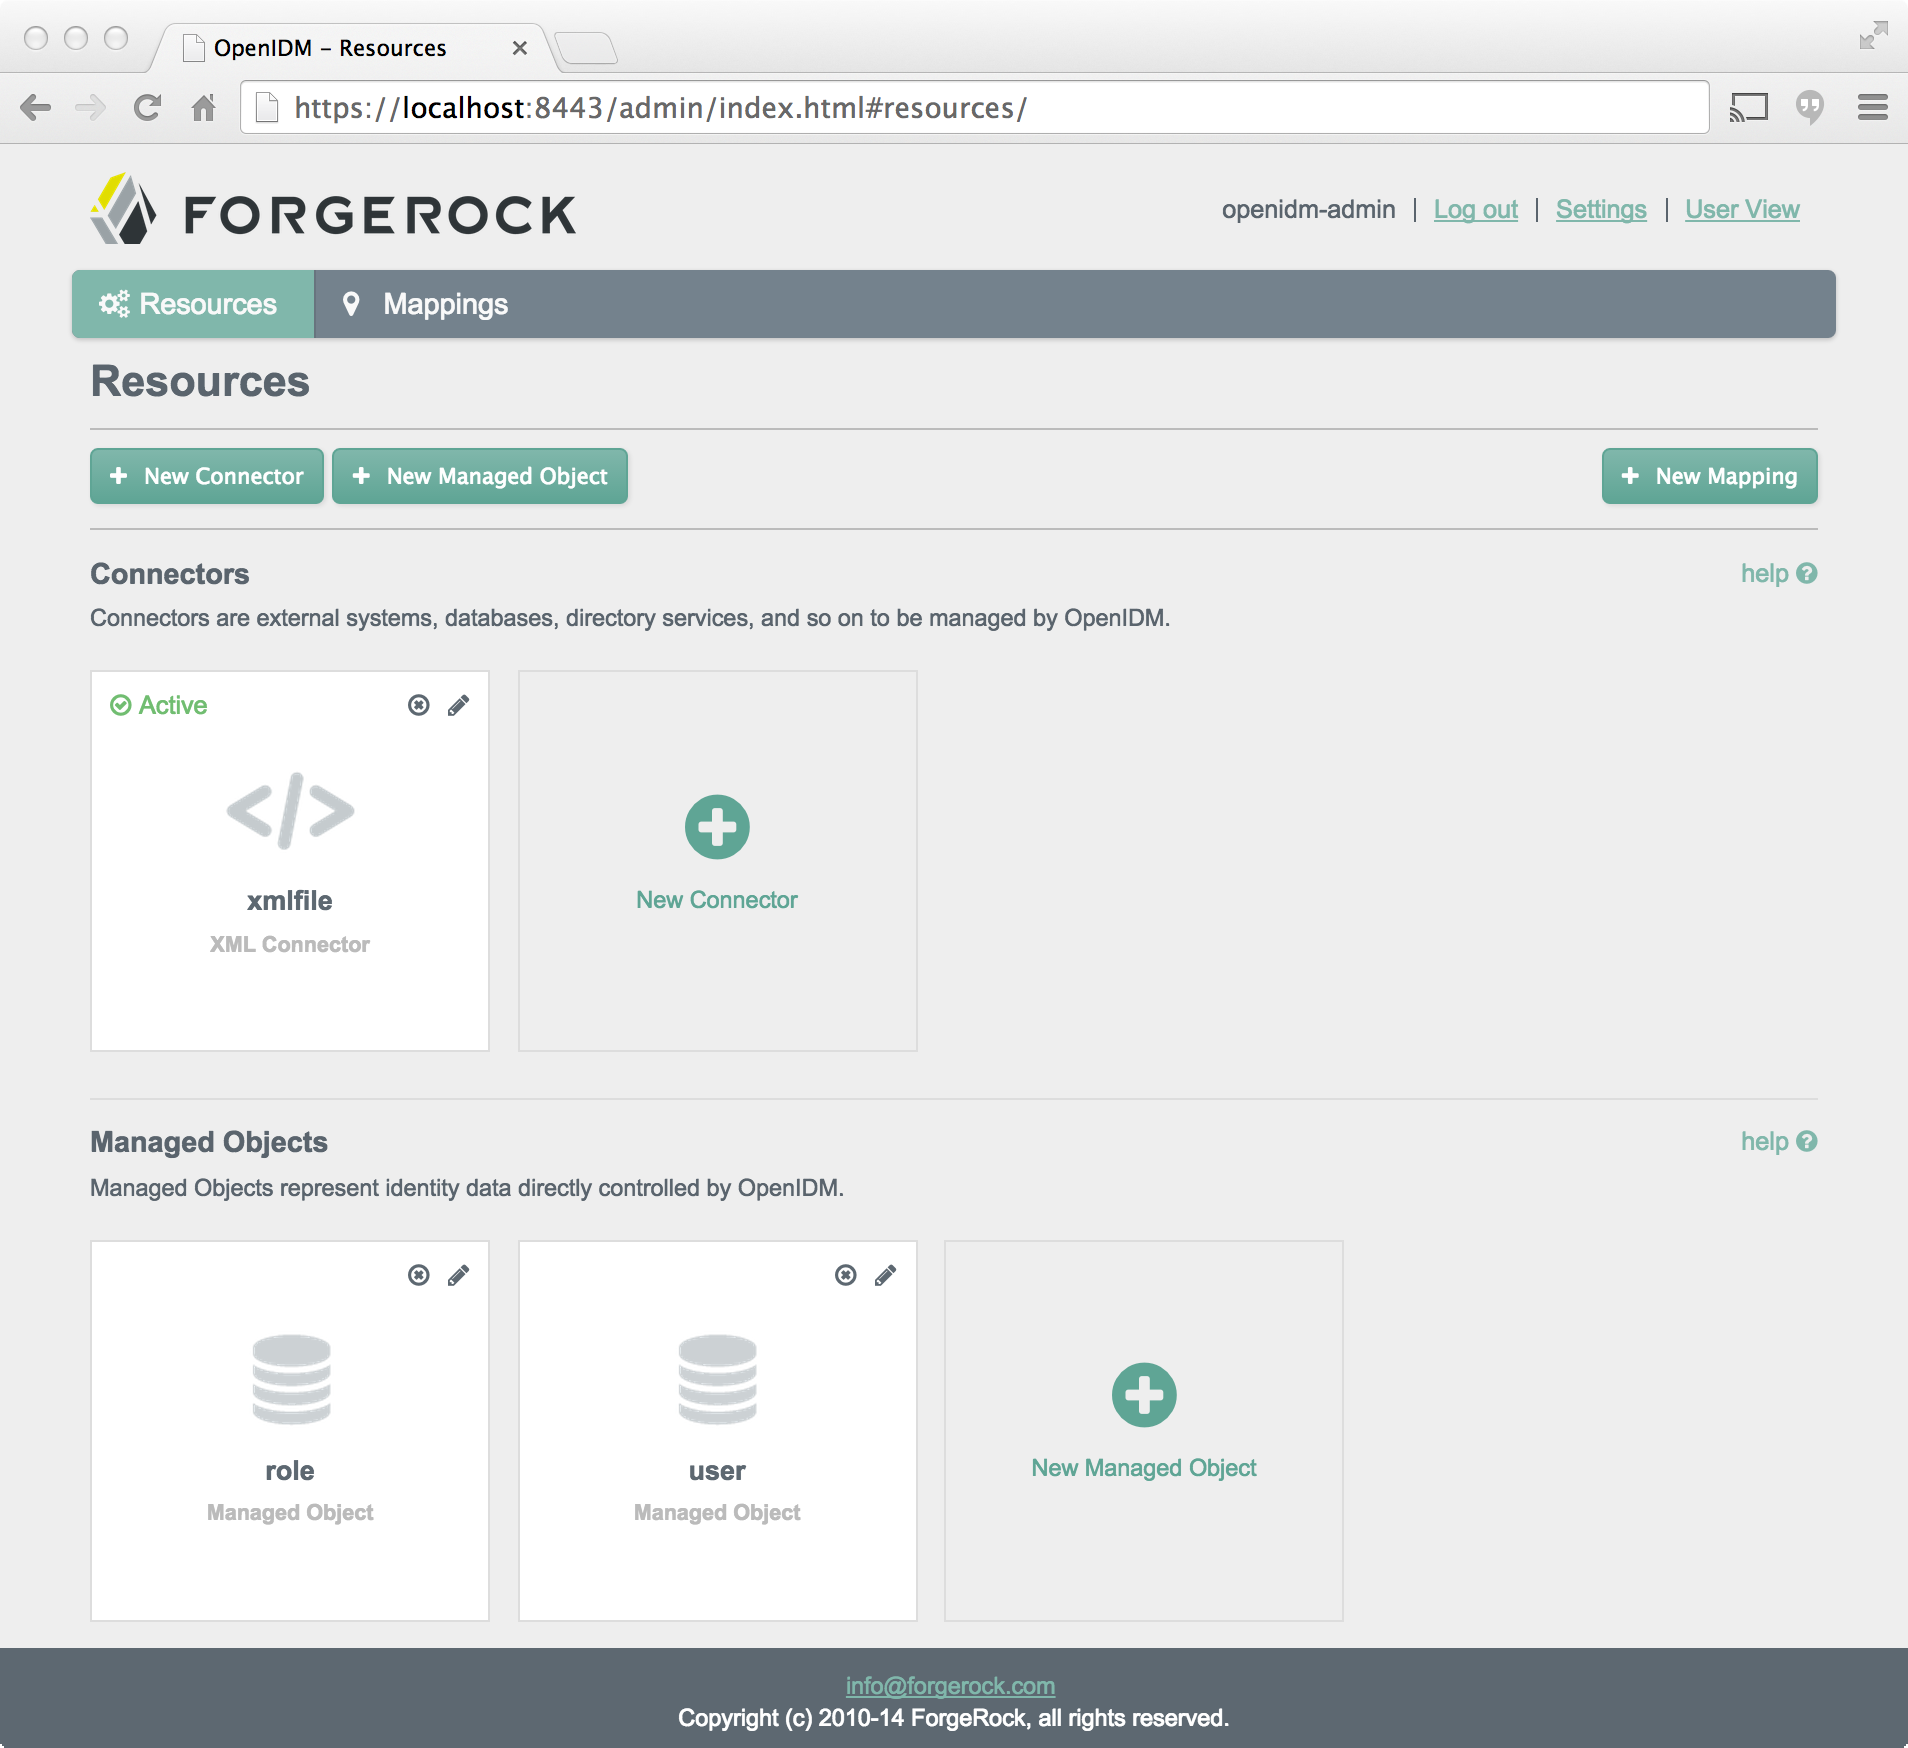Select the Resources navigation tab
The width and height of the screenshot is (1908, 1748).
(192, 304)
